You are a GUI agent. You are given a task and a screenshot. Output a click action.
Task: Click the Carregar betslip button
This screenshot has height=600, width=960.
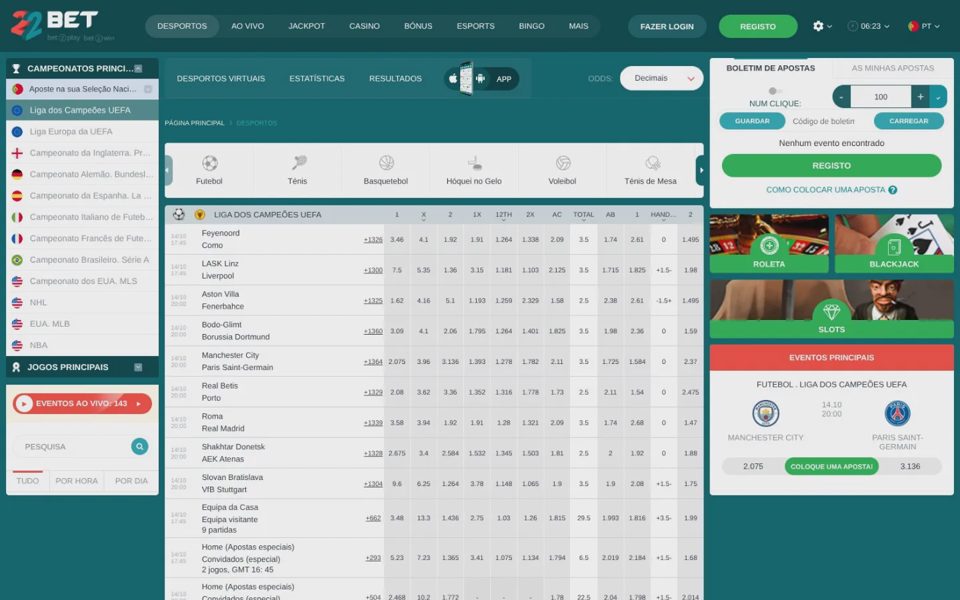(x=909, y=121)
